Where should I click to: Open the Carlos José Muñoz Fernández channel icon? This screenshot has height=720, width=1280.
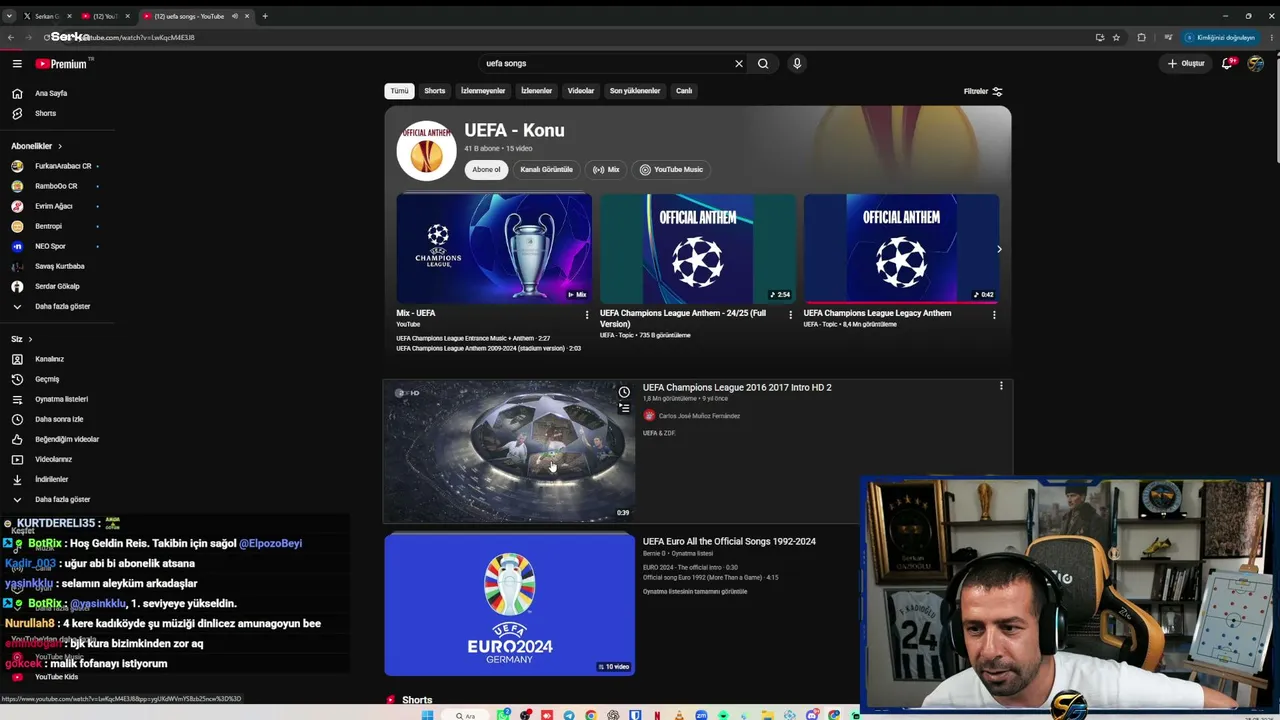coord(649,416)
